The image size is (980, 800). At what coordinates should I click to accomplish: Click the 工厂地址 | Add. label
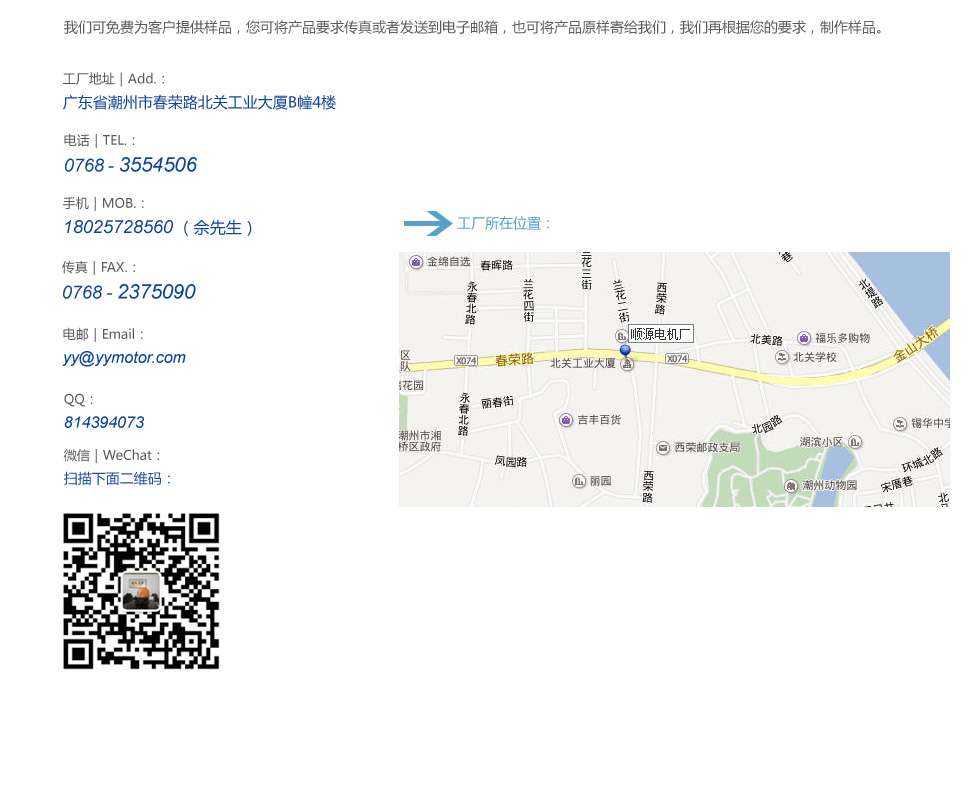(x=114, y=79)
